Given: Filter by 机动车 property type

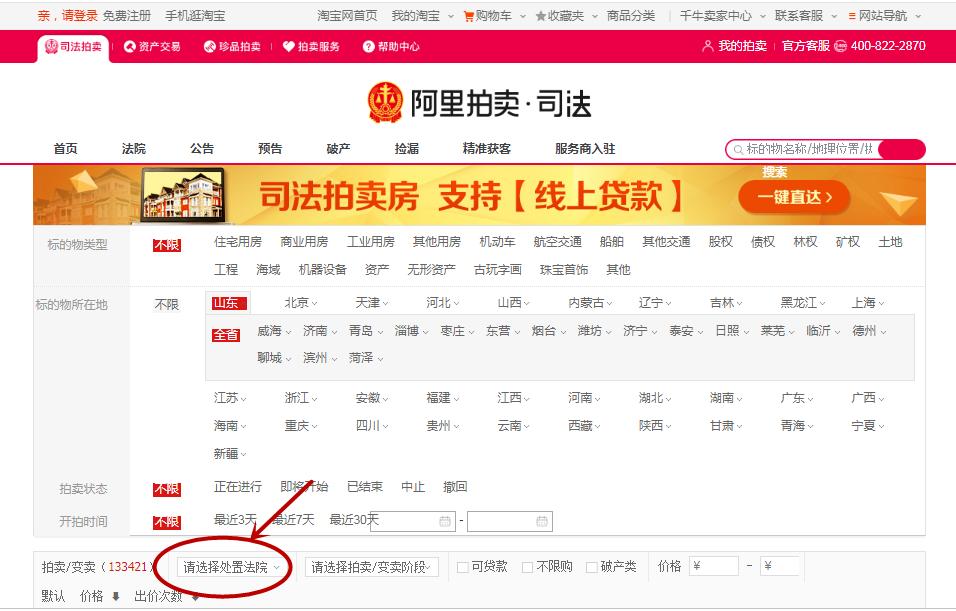Looking at the screenshot, I should pyautogui.click(x=497, y=242).
